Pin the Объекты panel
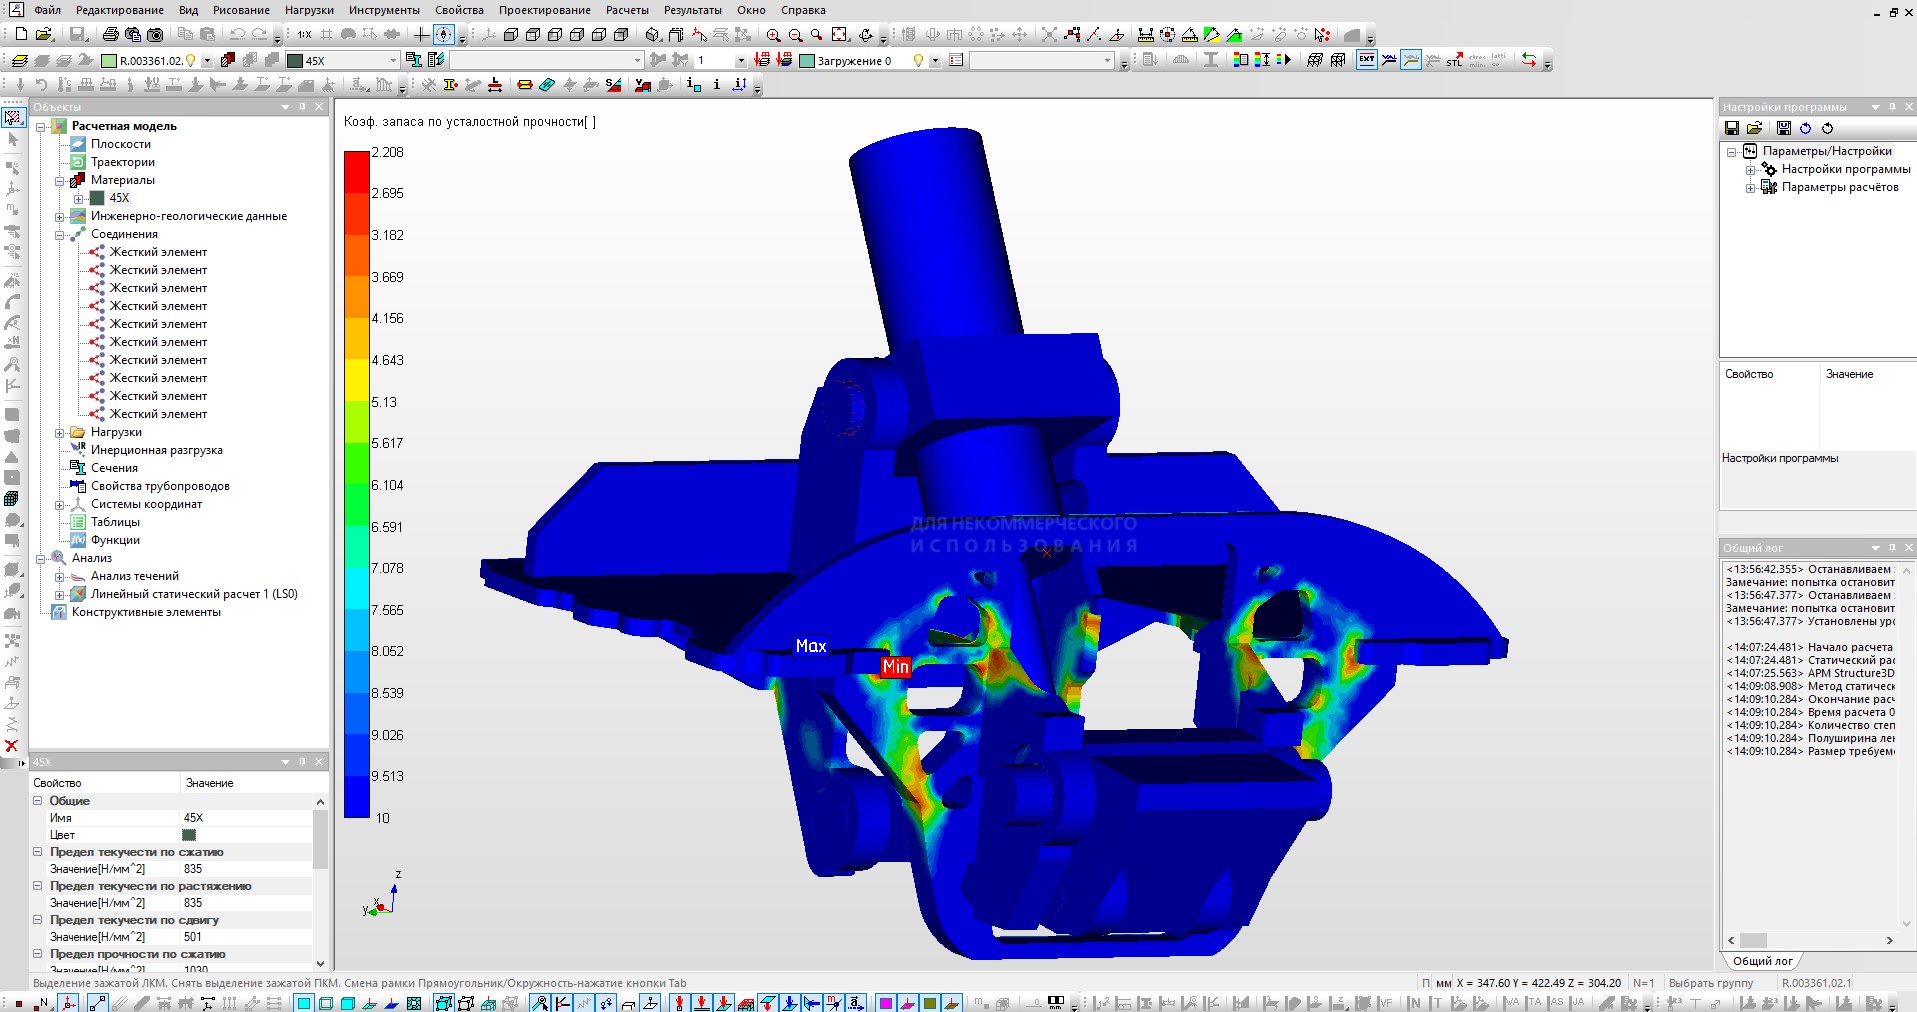This screenshot has height=1012, width=1917. point(302,107)
